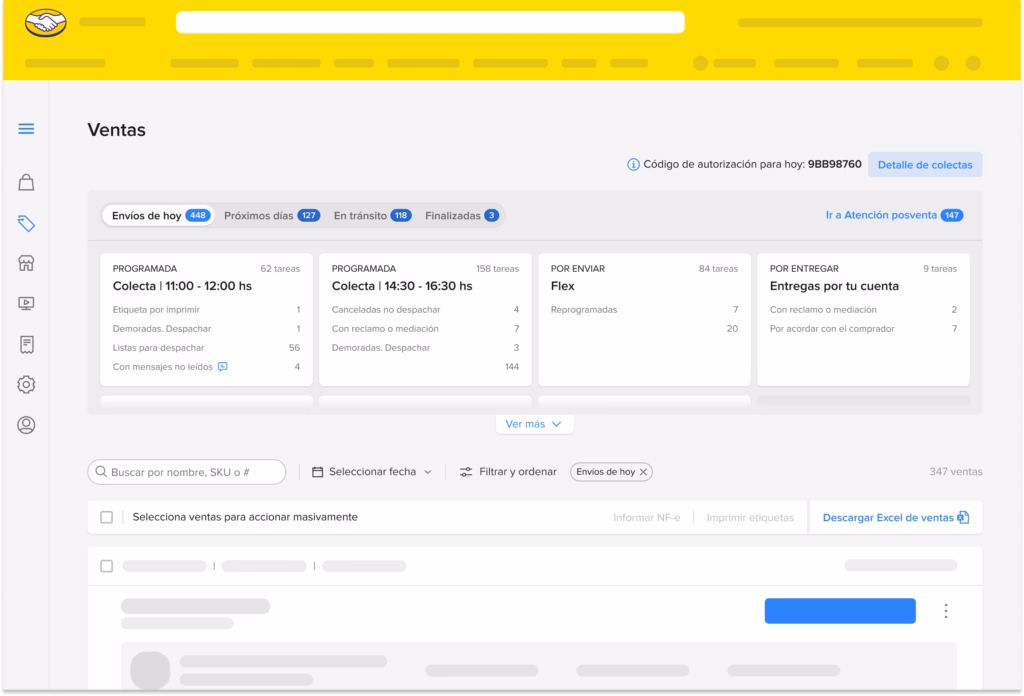Open the video screen sidebar icon
Viewport: 1024px width, 696px height.
click(x=26, y=304)
